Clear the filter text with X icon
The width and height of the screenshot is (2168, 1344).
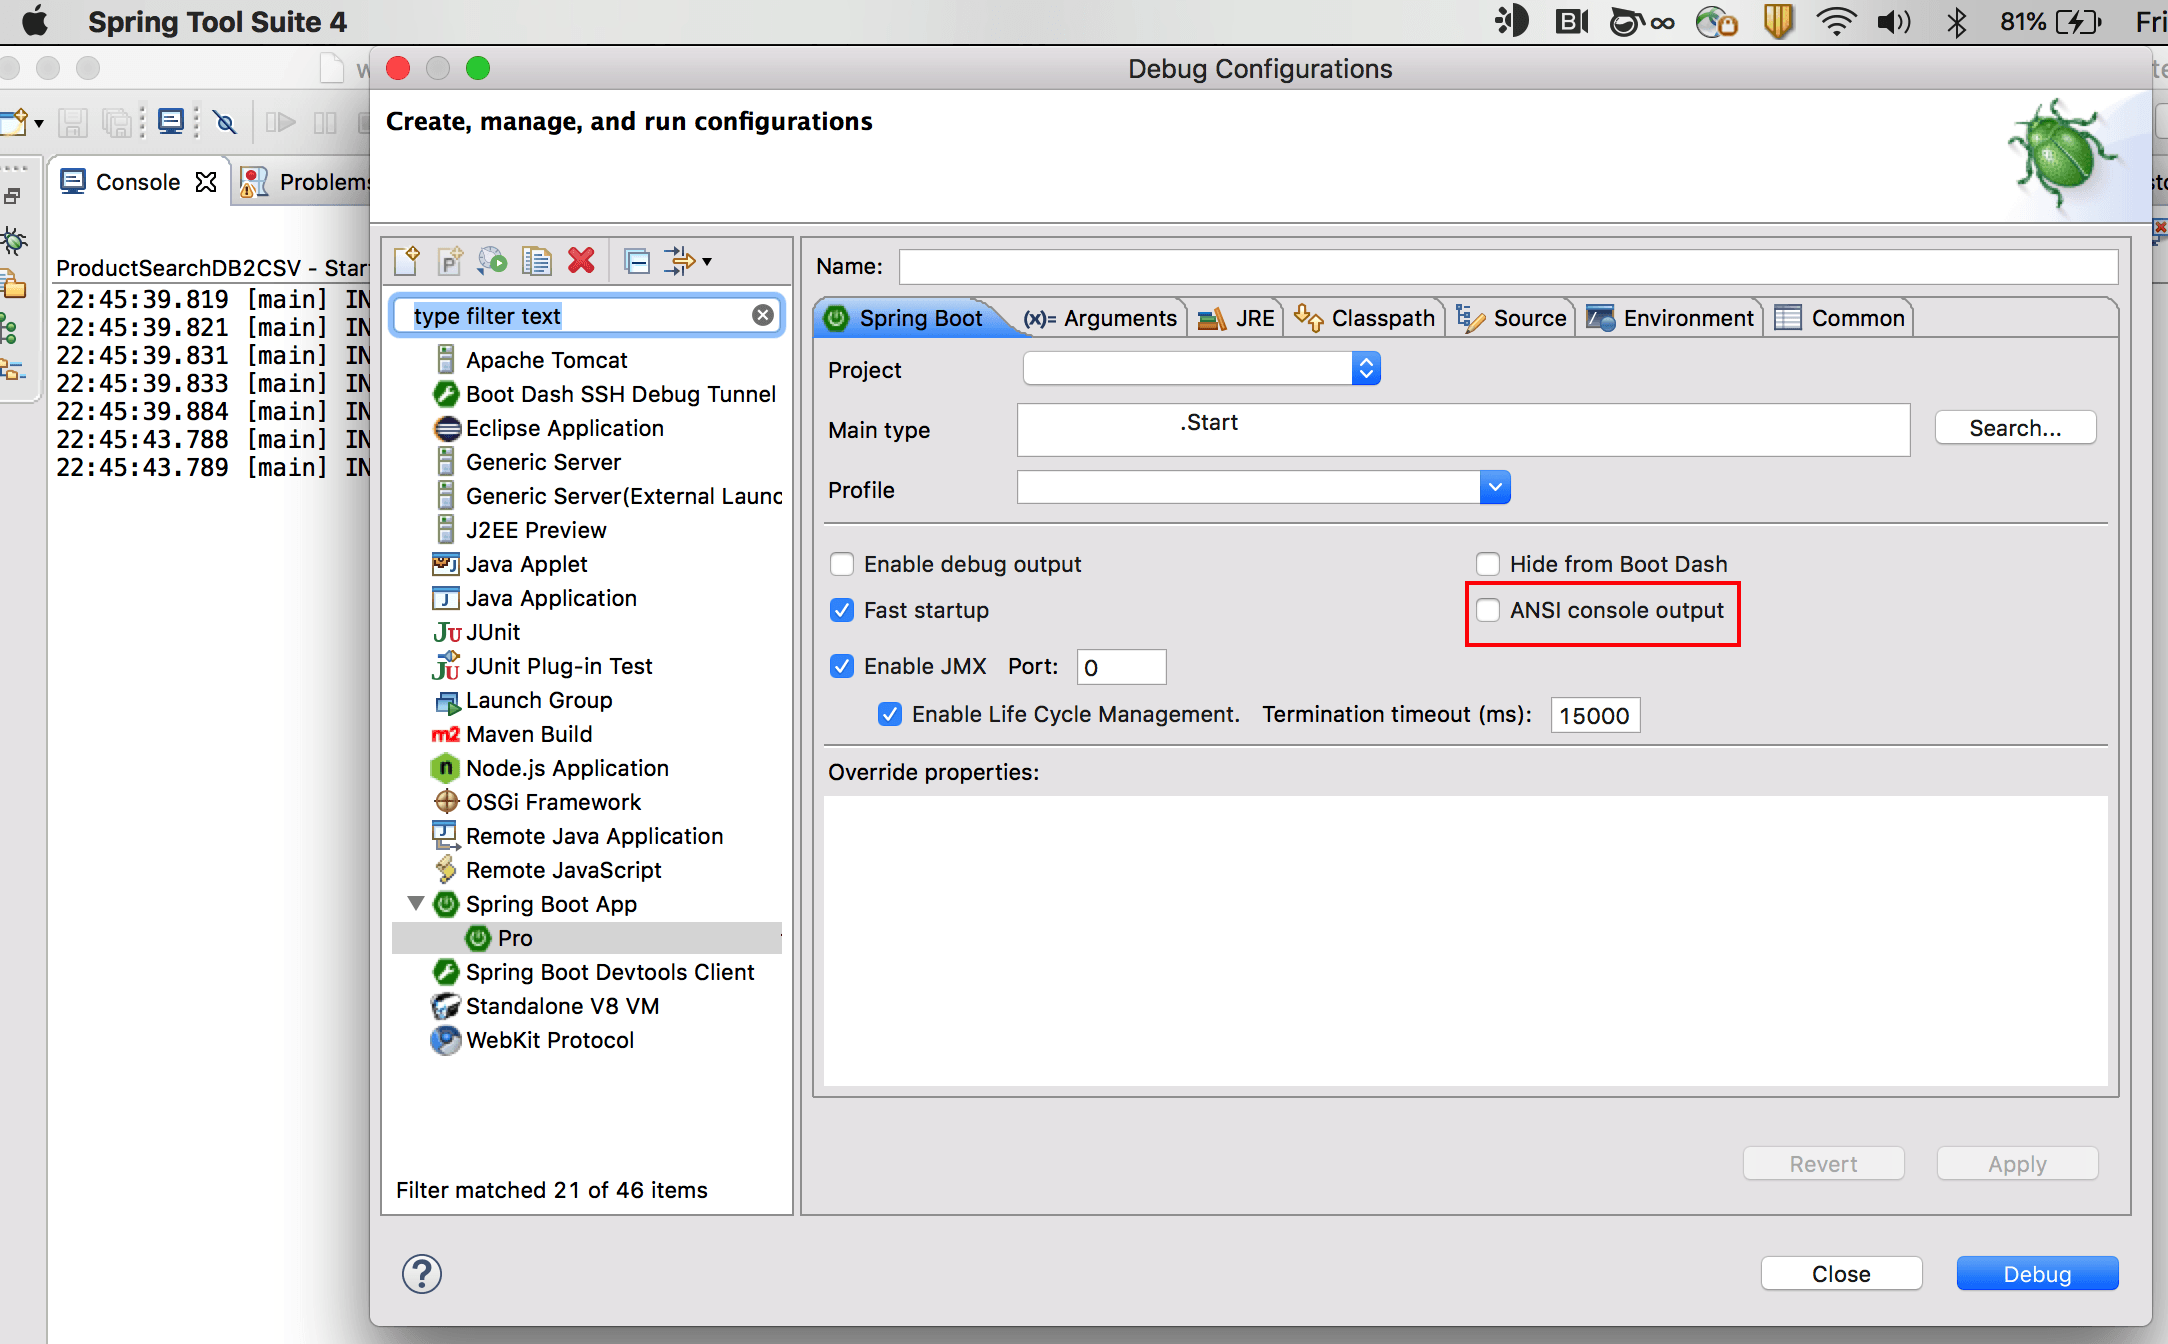(x=763, y=316)
